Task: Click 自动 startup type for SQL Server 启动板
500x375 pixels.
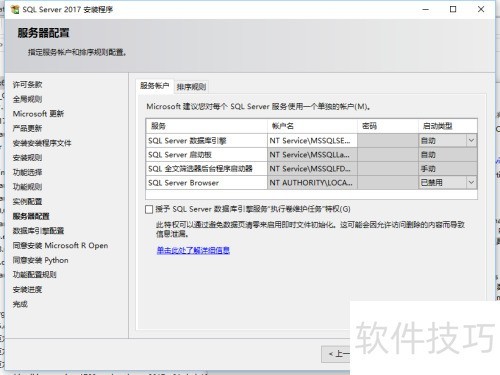Action: point(448,155)
